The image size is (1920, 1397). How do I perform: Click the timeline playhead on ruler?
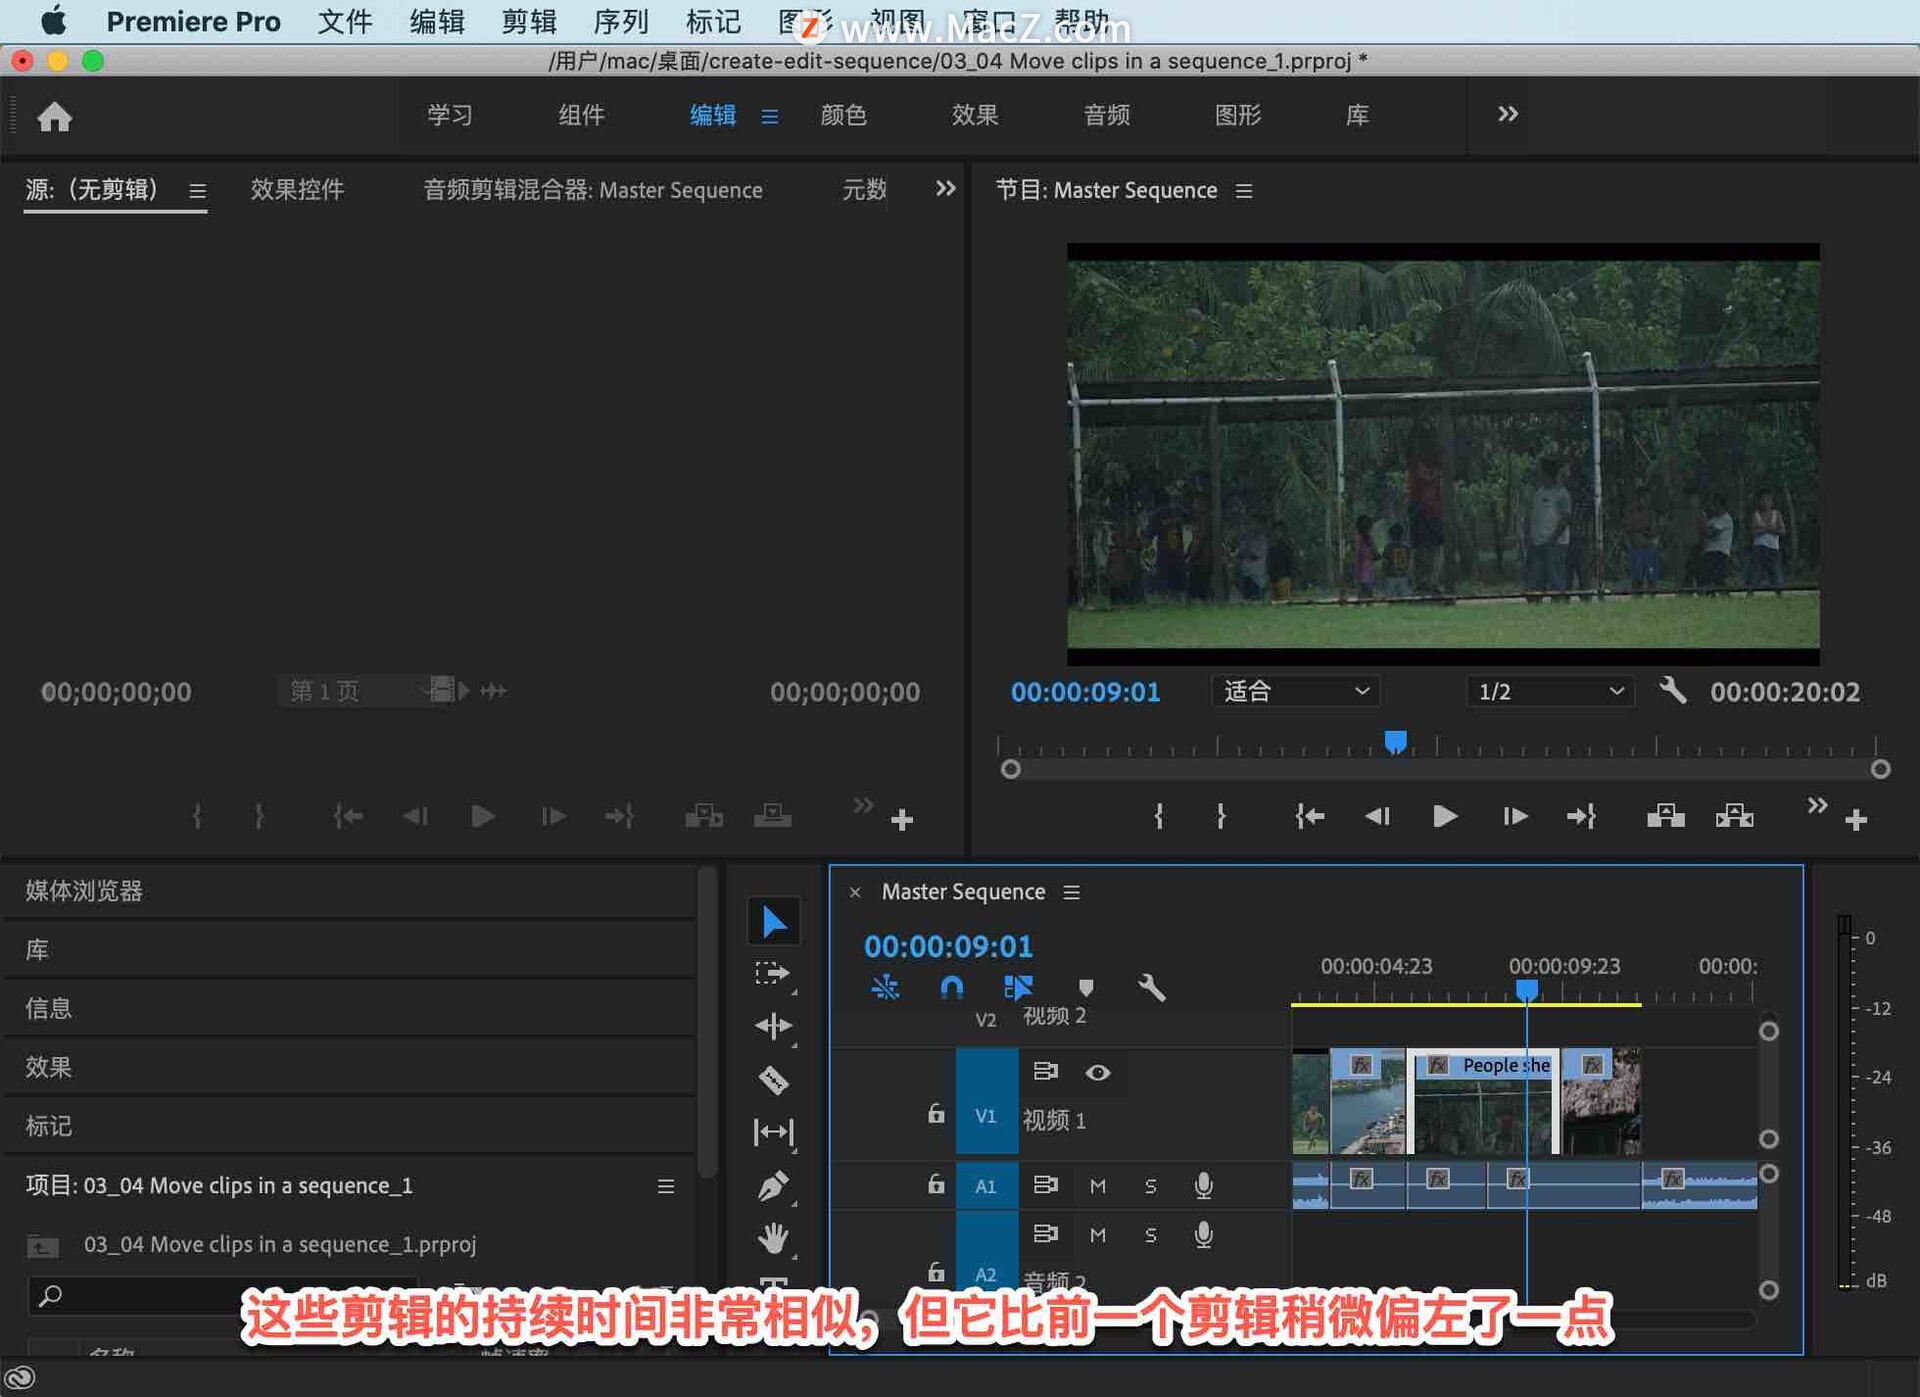pyautogui.click(x=1526, y=989)
